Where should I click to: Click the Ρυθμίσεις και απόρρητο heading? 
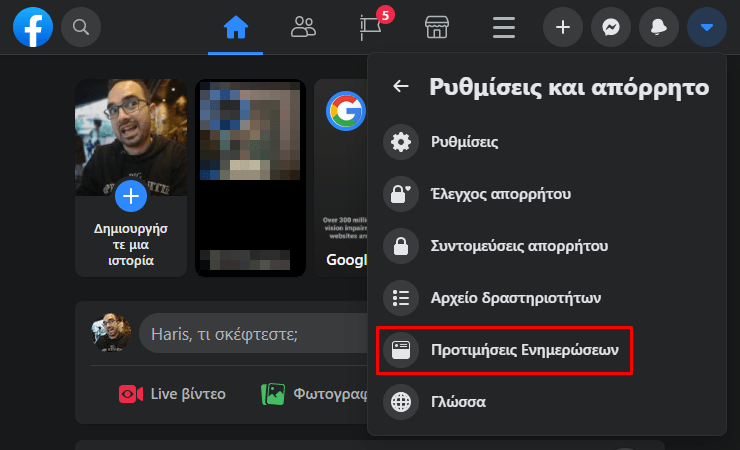(x=569, y=87)
